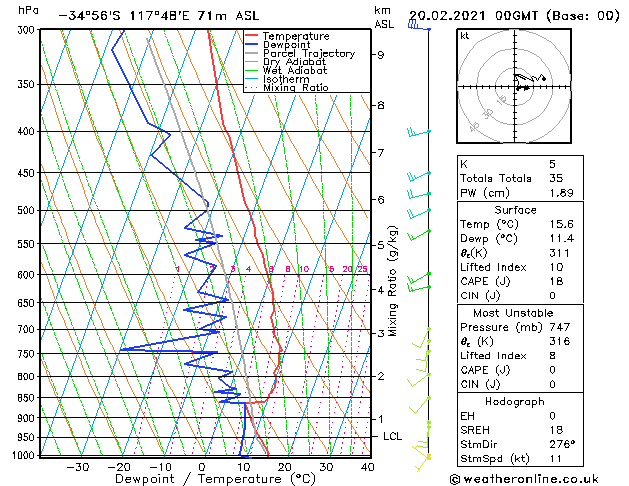The height and width of the screenshot is (486, 629).
Task: Click the wind barb at 450 hPa
Action: point(419,176)
